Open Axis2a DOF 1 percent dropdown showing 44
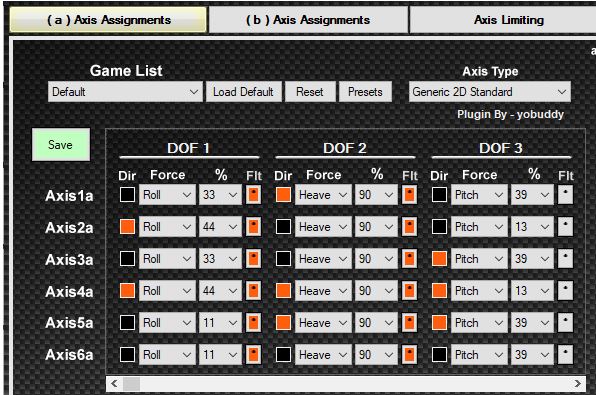 (220, 227)
